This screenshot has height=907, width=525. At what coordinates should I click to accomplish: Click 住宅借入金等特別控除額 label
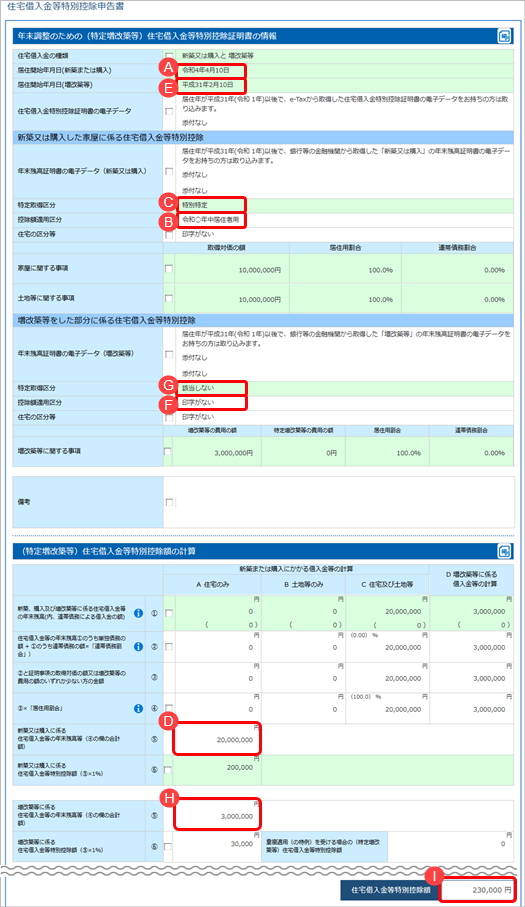[391, 890]
